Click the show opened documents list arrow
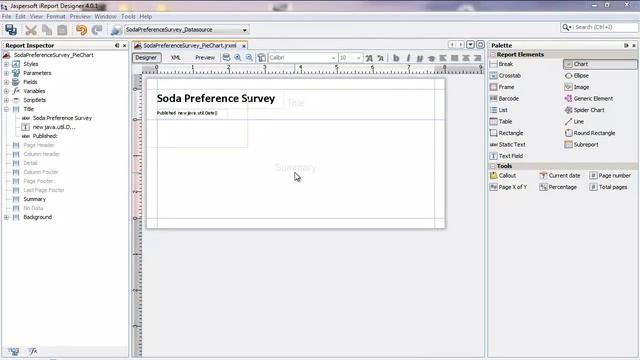The image size is (640, 360). (x=470, y=44)
